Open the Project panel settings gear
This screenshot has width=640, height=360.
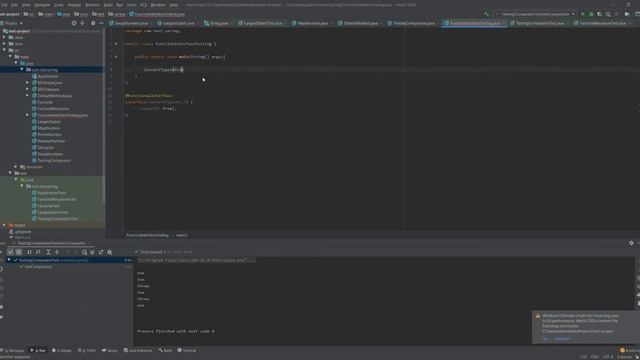pyautogui.click(x=93, y=23)
